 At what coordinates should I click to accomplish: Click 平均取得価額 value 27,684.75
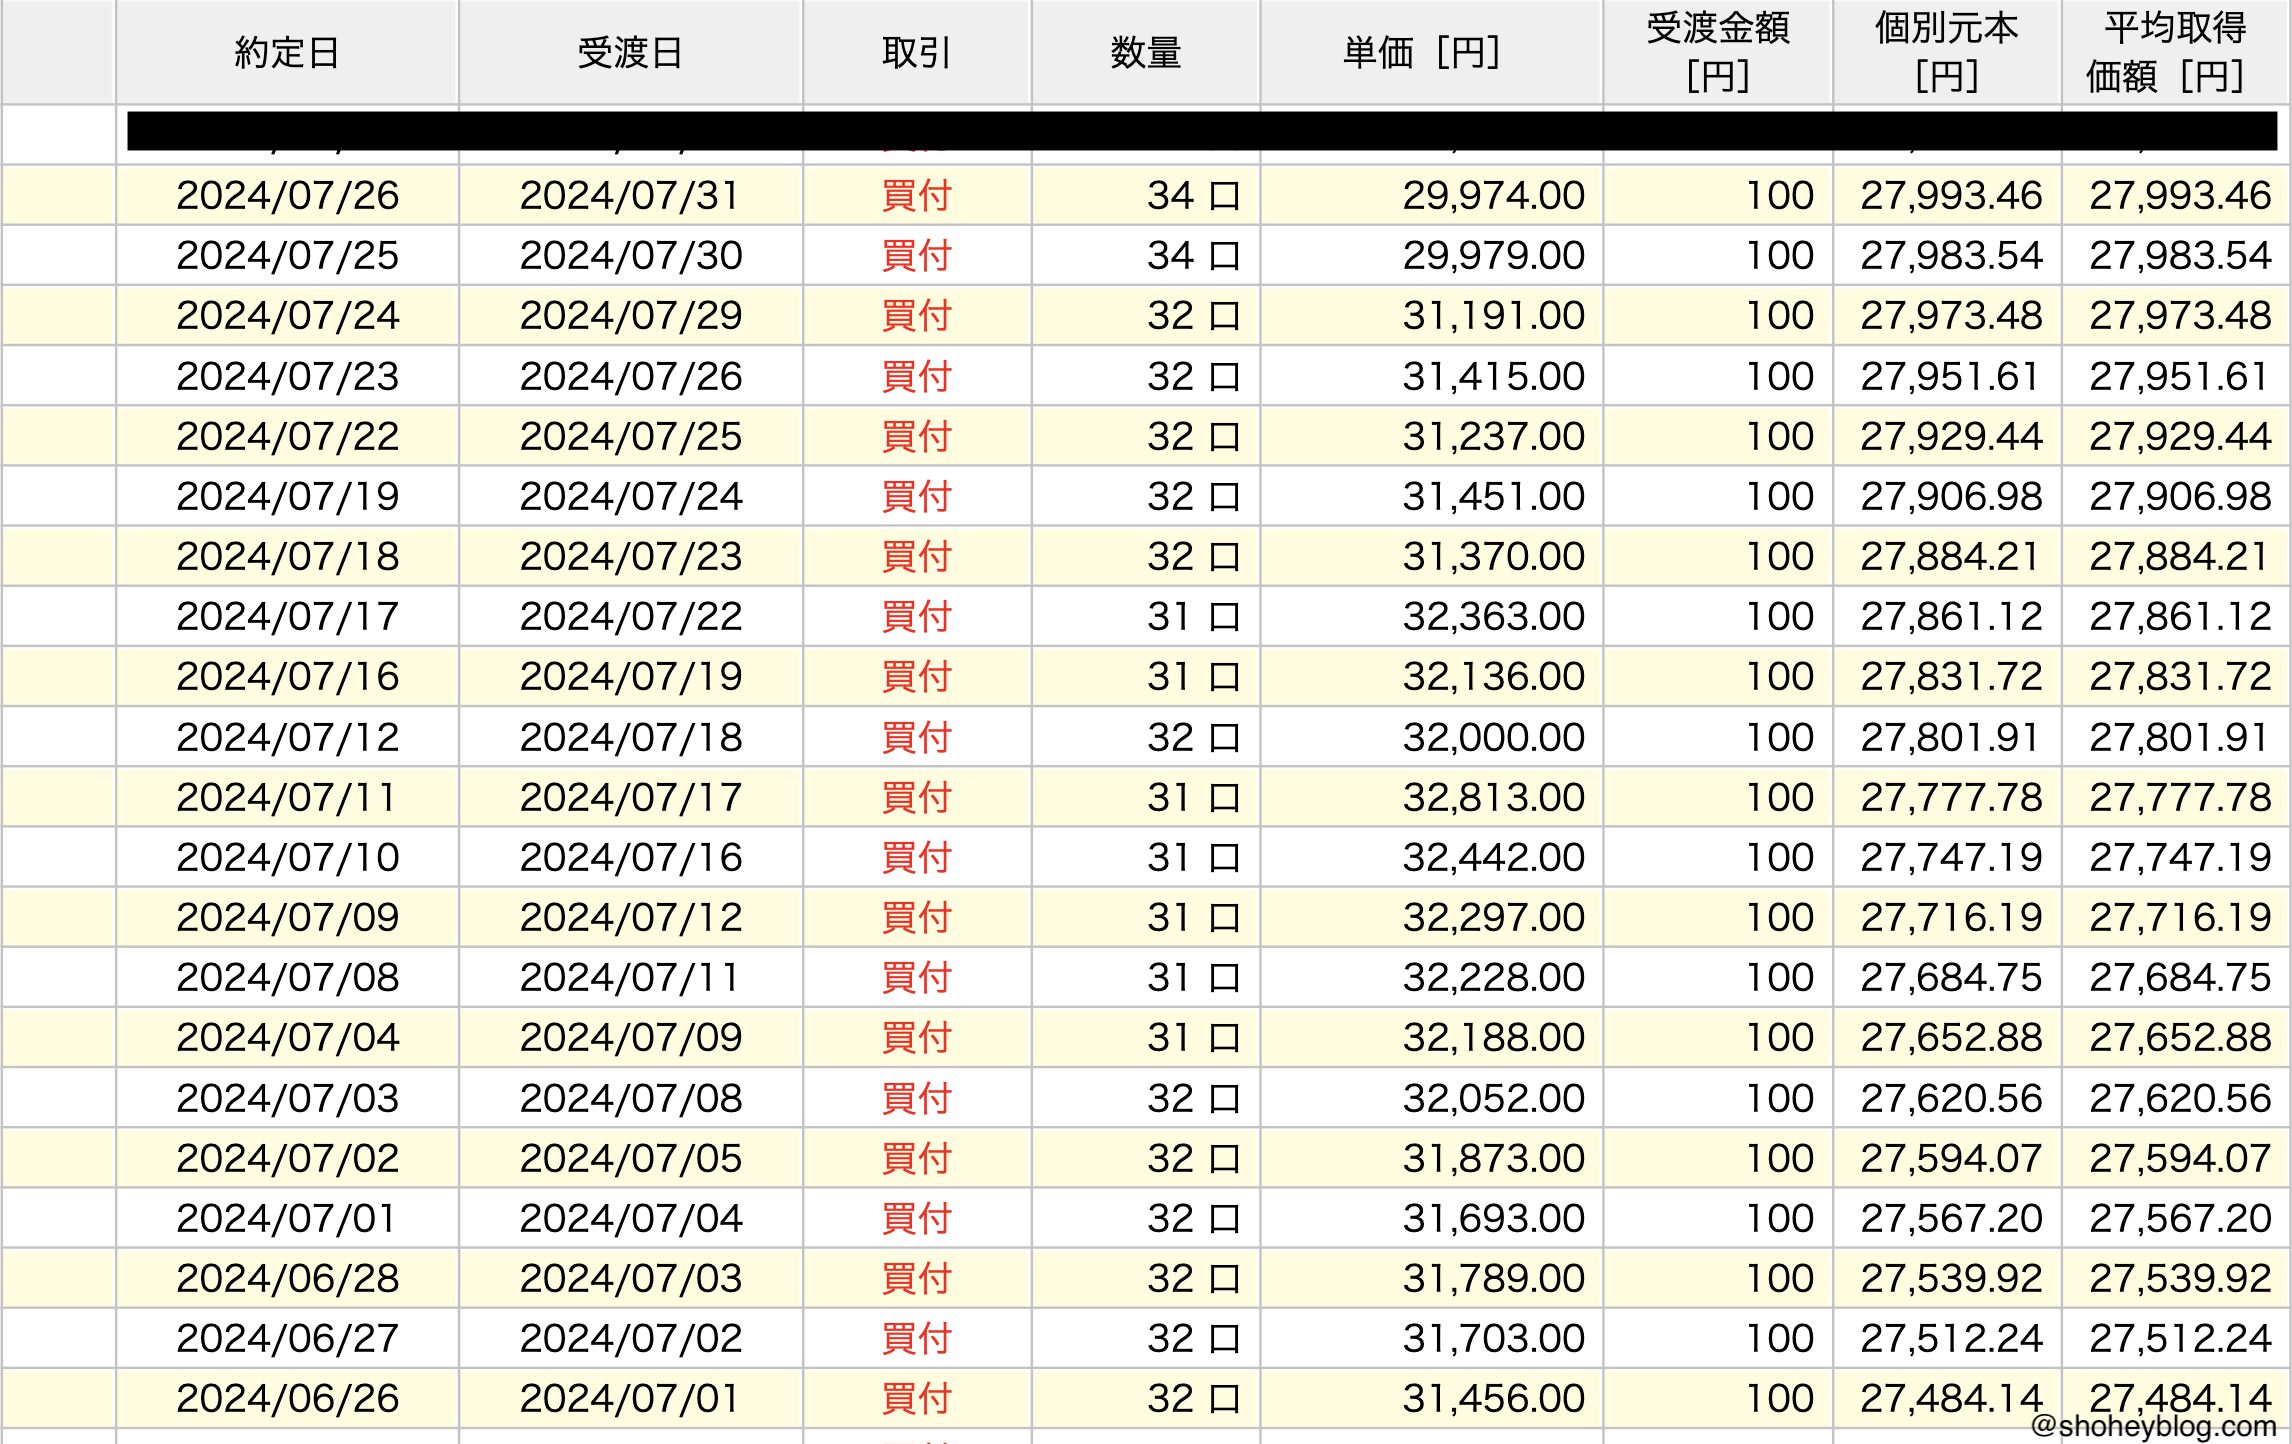(x=2180, y=977)
